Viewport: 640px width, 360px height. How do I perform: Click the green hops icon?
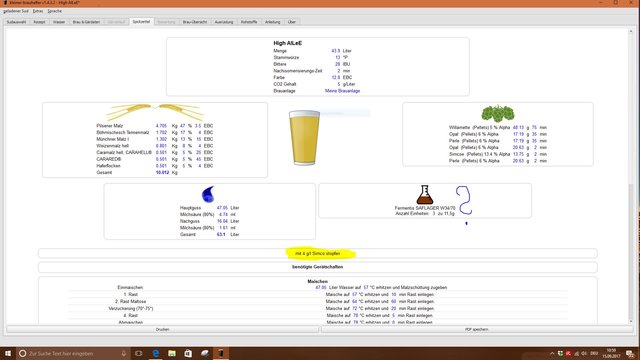click(498, 113)
